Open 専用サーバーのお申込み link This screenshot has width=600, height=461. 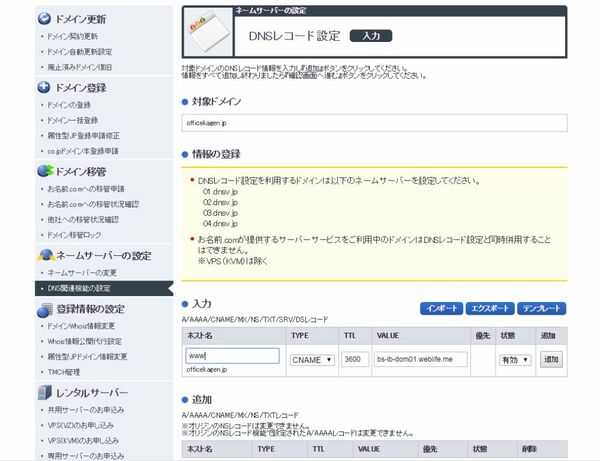click(x=86, y=456)
